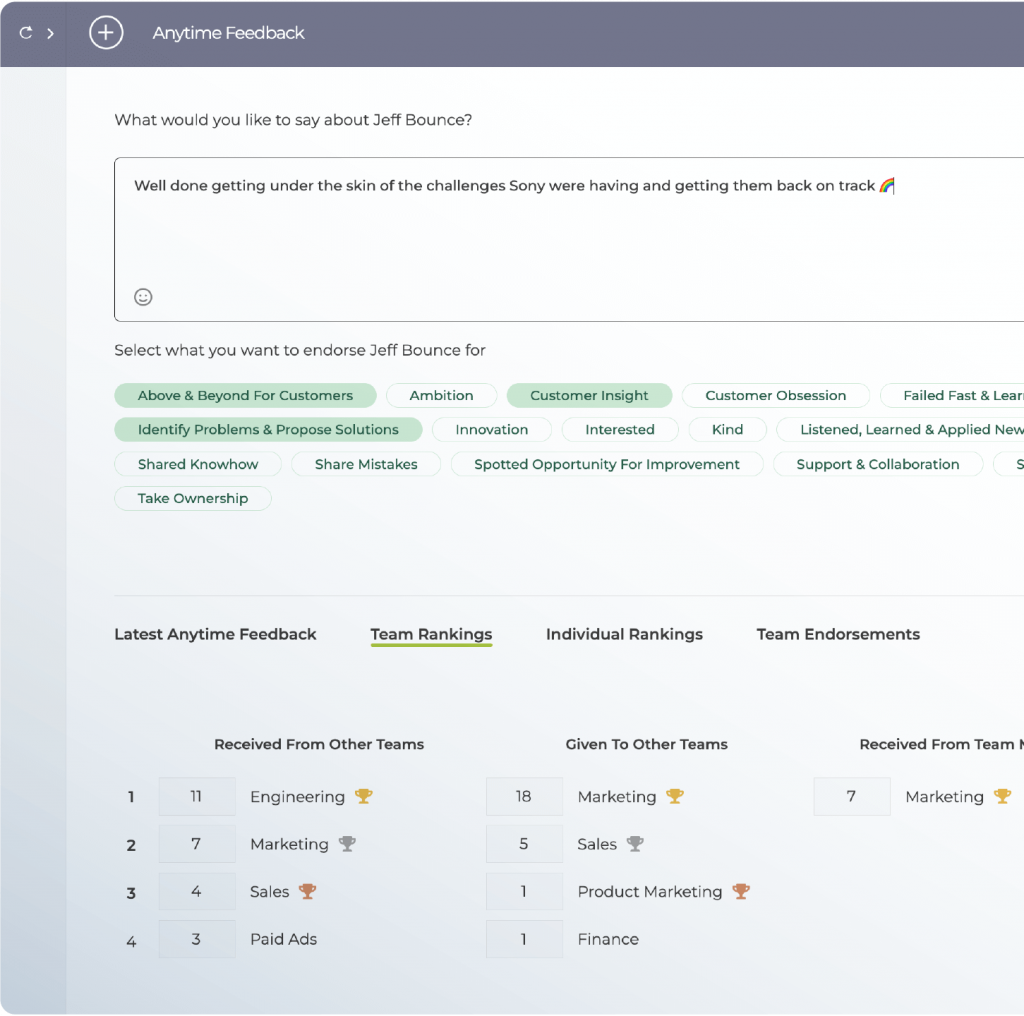The width and height of the screenshot is (1024, 1016).
Task: Deselect Above & Beyond For Customers tag
Action: (x=245, y=396)
